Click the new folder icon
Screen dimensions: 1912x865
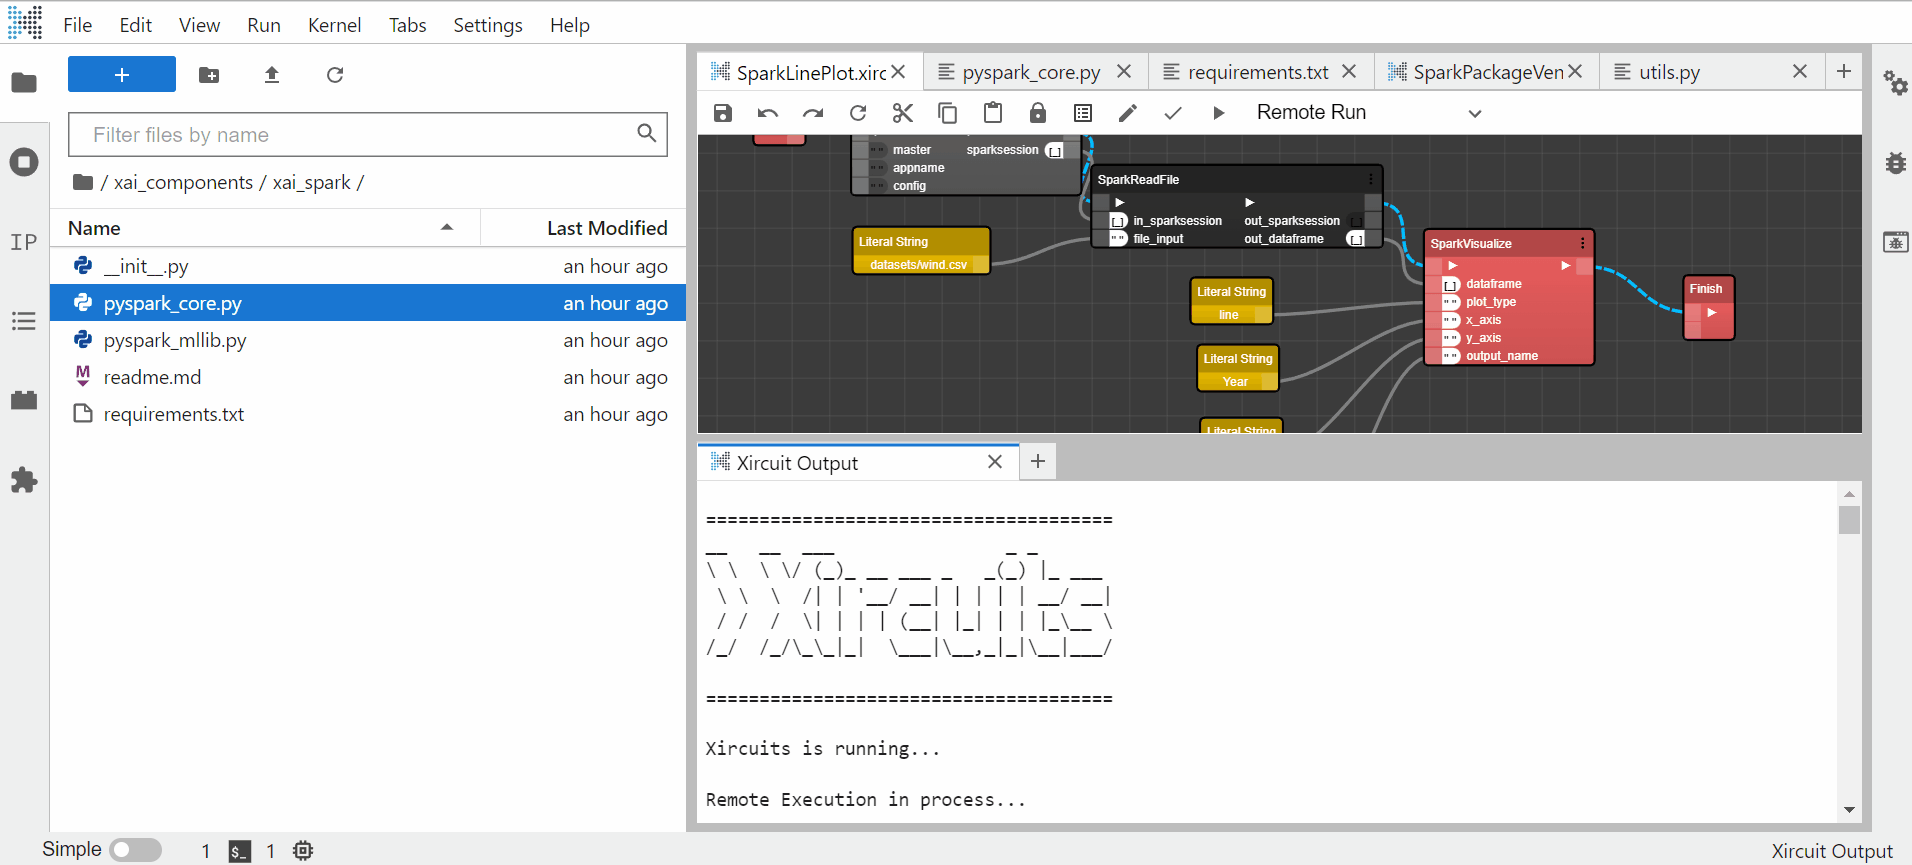(x=209, y=75)
